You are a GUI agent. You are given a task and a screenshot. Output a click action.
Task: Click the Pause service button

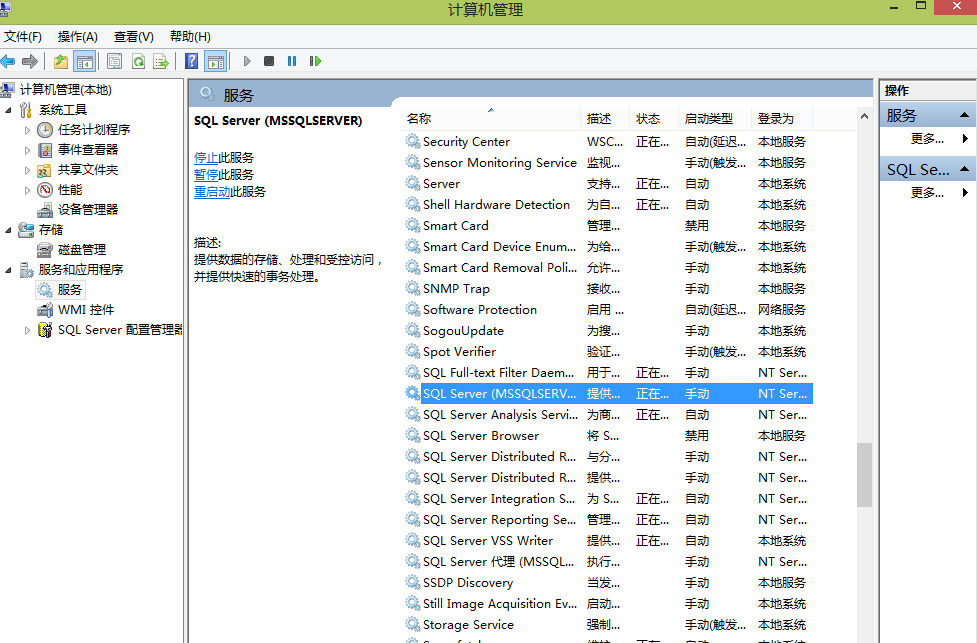point(292,61)
